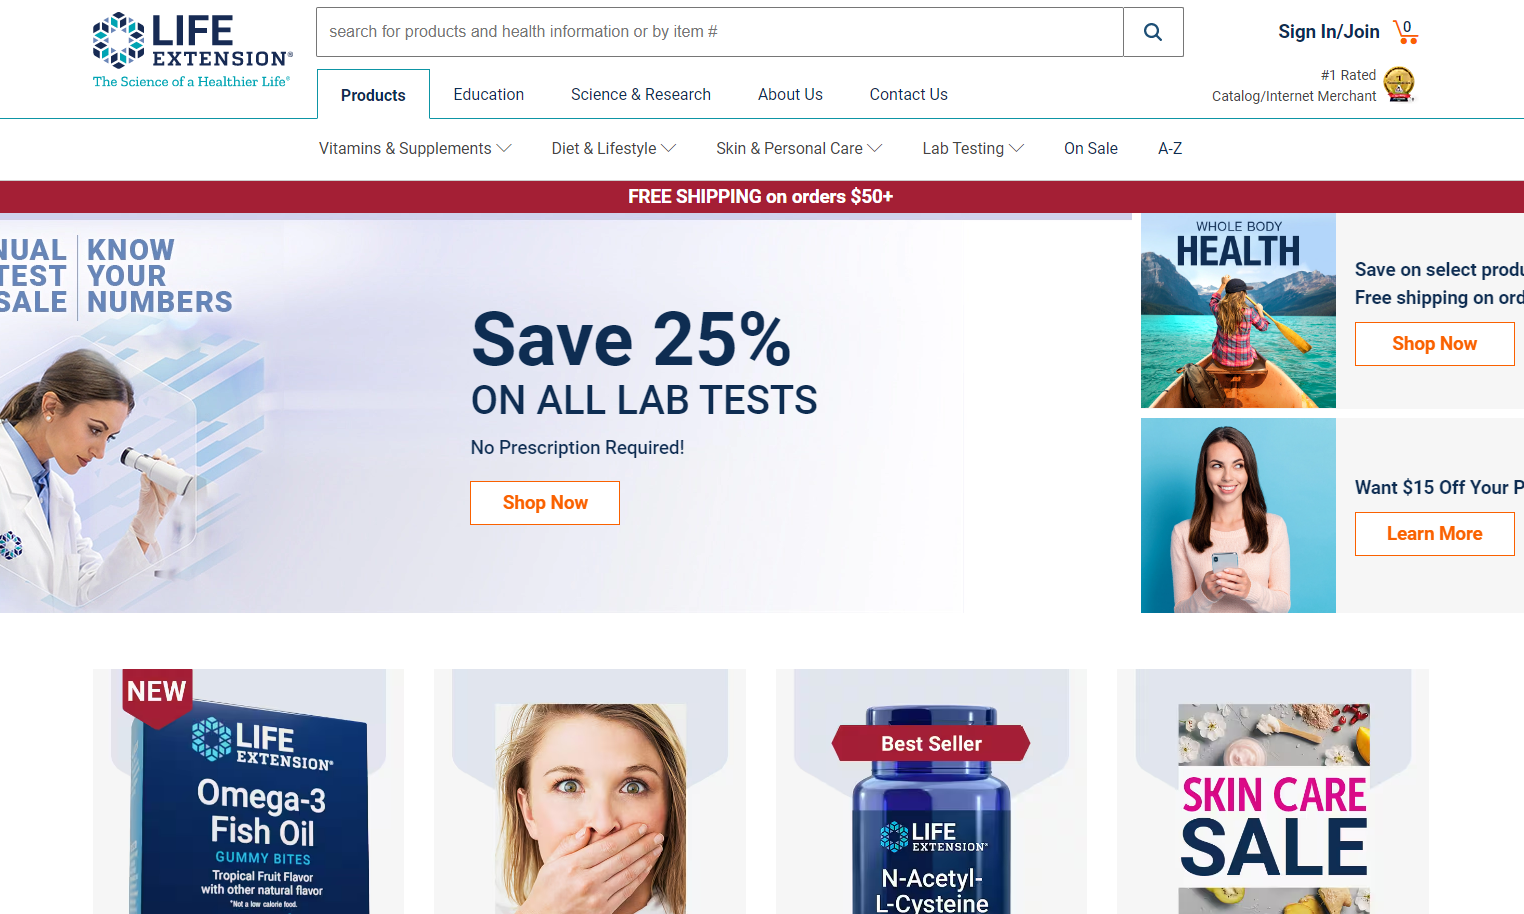Expand the Diet & Lifestyle menu
The image size is (1524, 914).
(x=614, y=148)
